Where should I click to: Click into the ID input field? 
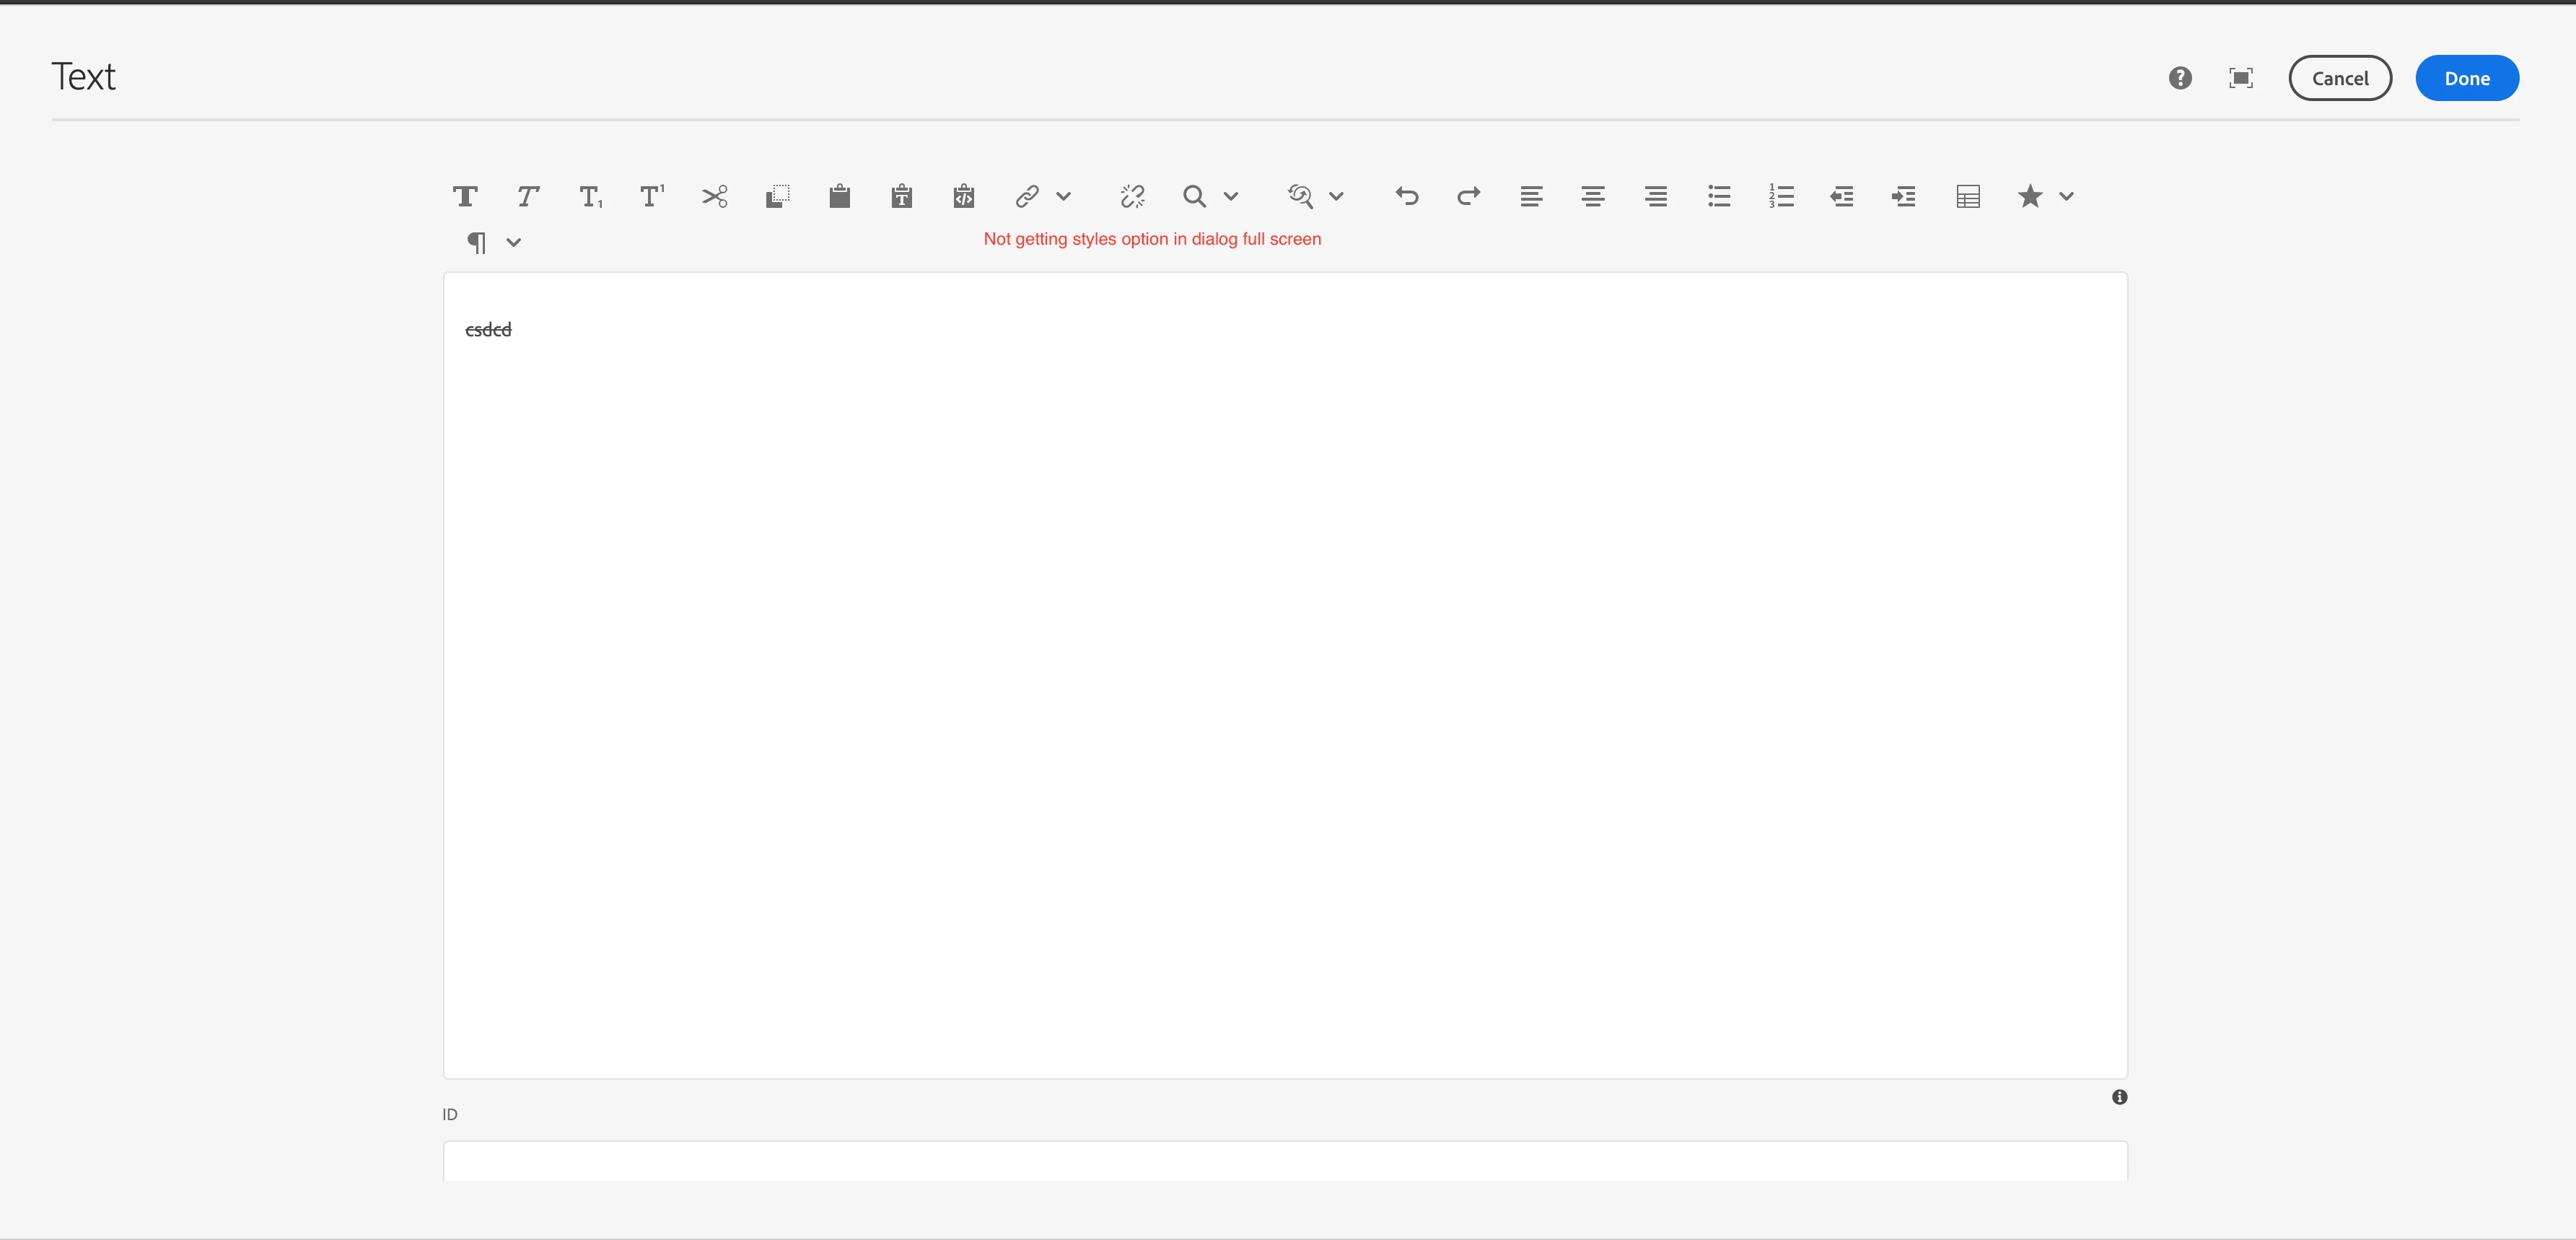(1284, 1161)
